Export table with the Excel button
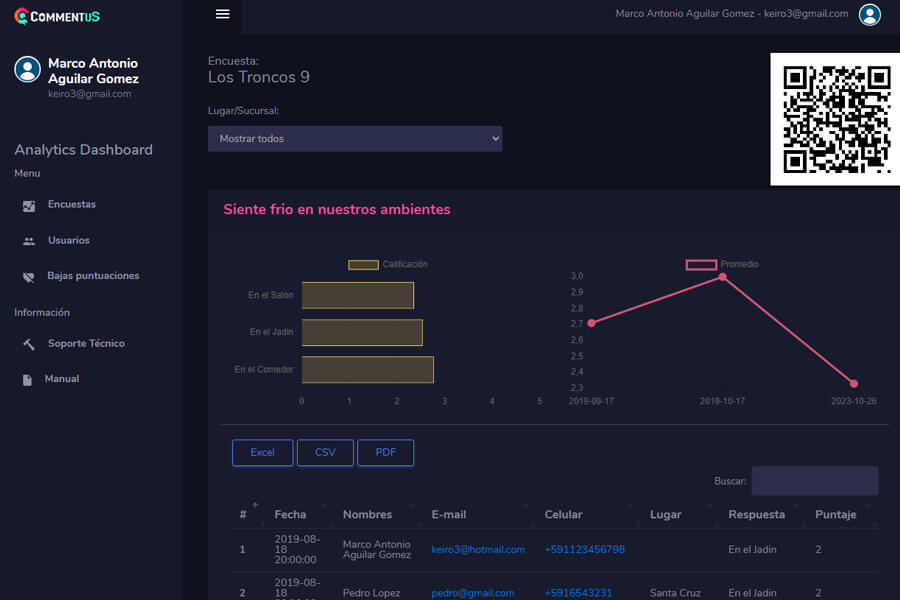Viewport: 900px width, 600px height. tap(262, 453)
